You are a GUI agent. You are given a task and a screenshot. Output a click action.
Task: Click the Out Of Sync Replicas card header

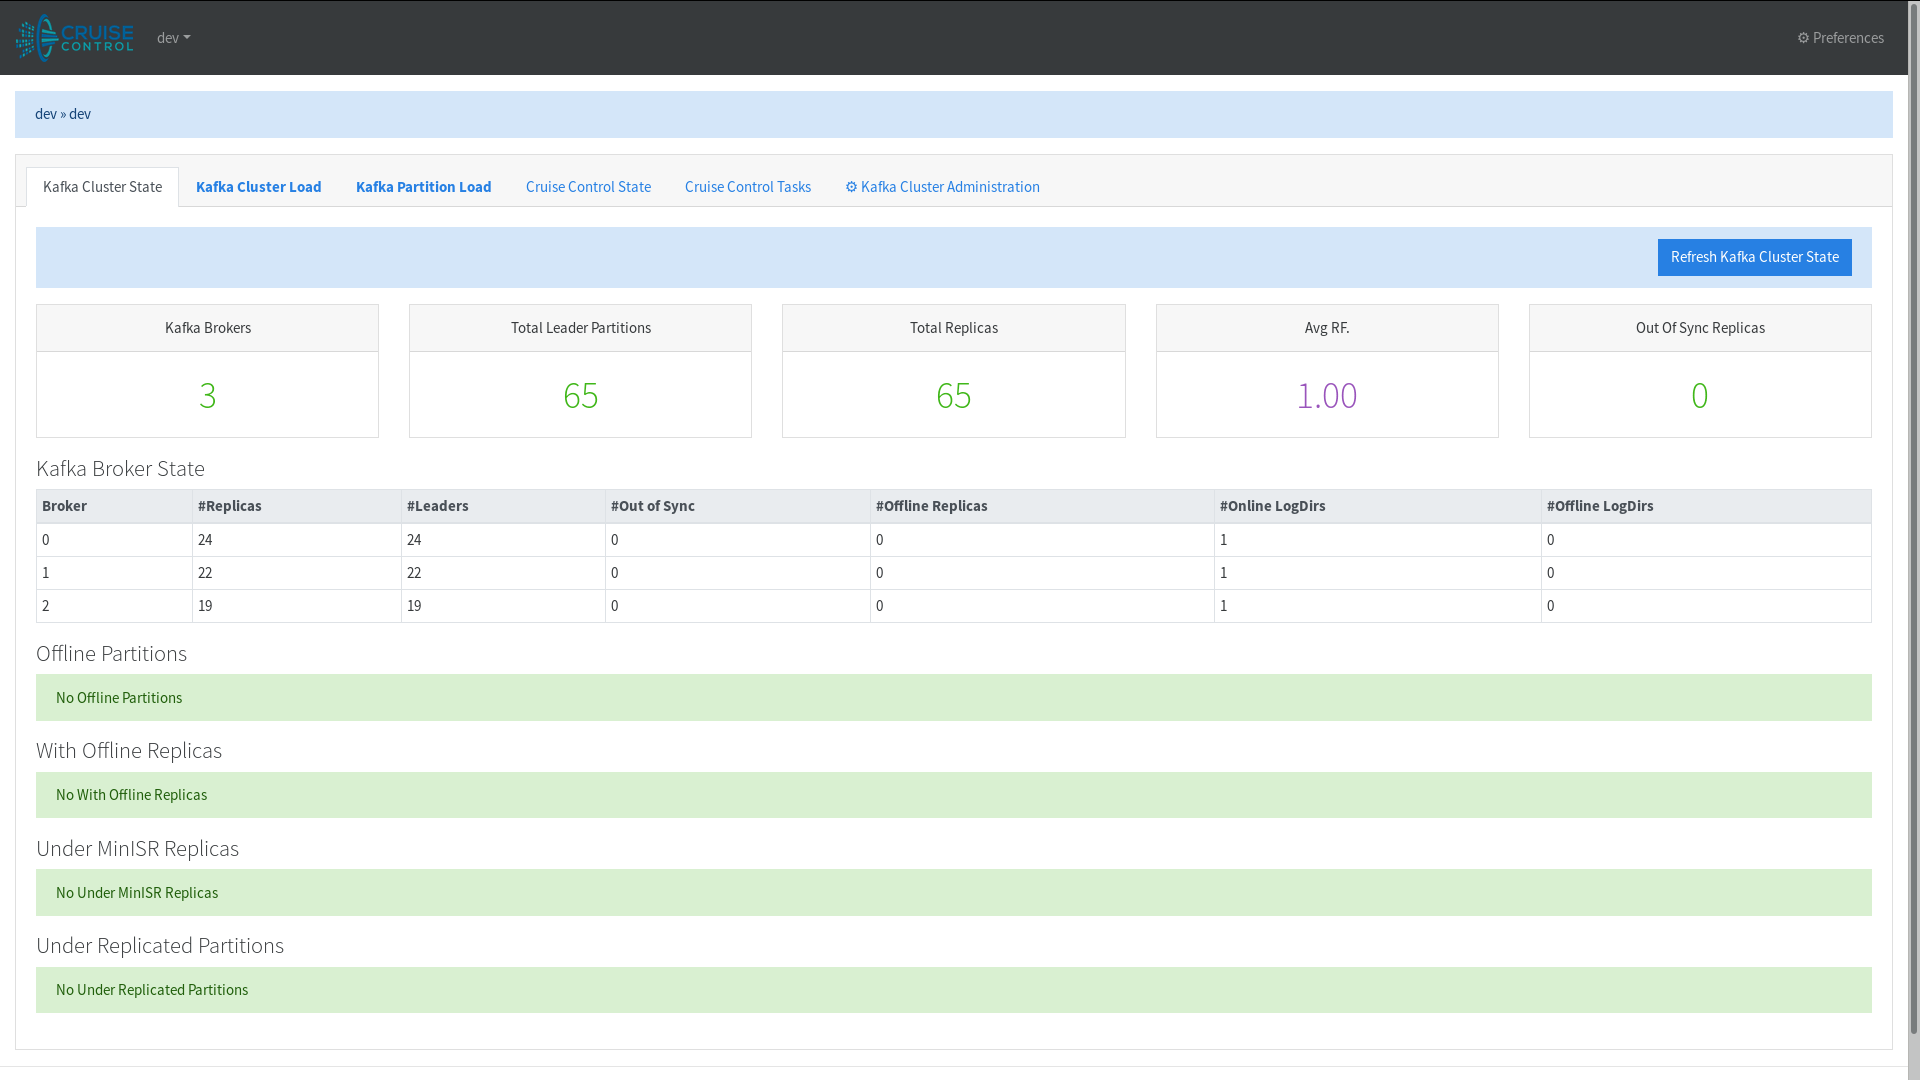1700,328
